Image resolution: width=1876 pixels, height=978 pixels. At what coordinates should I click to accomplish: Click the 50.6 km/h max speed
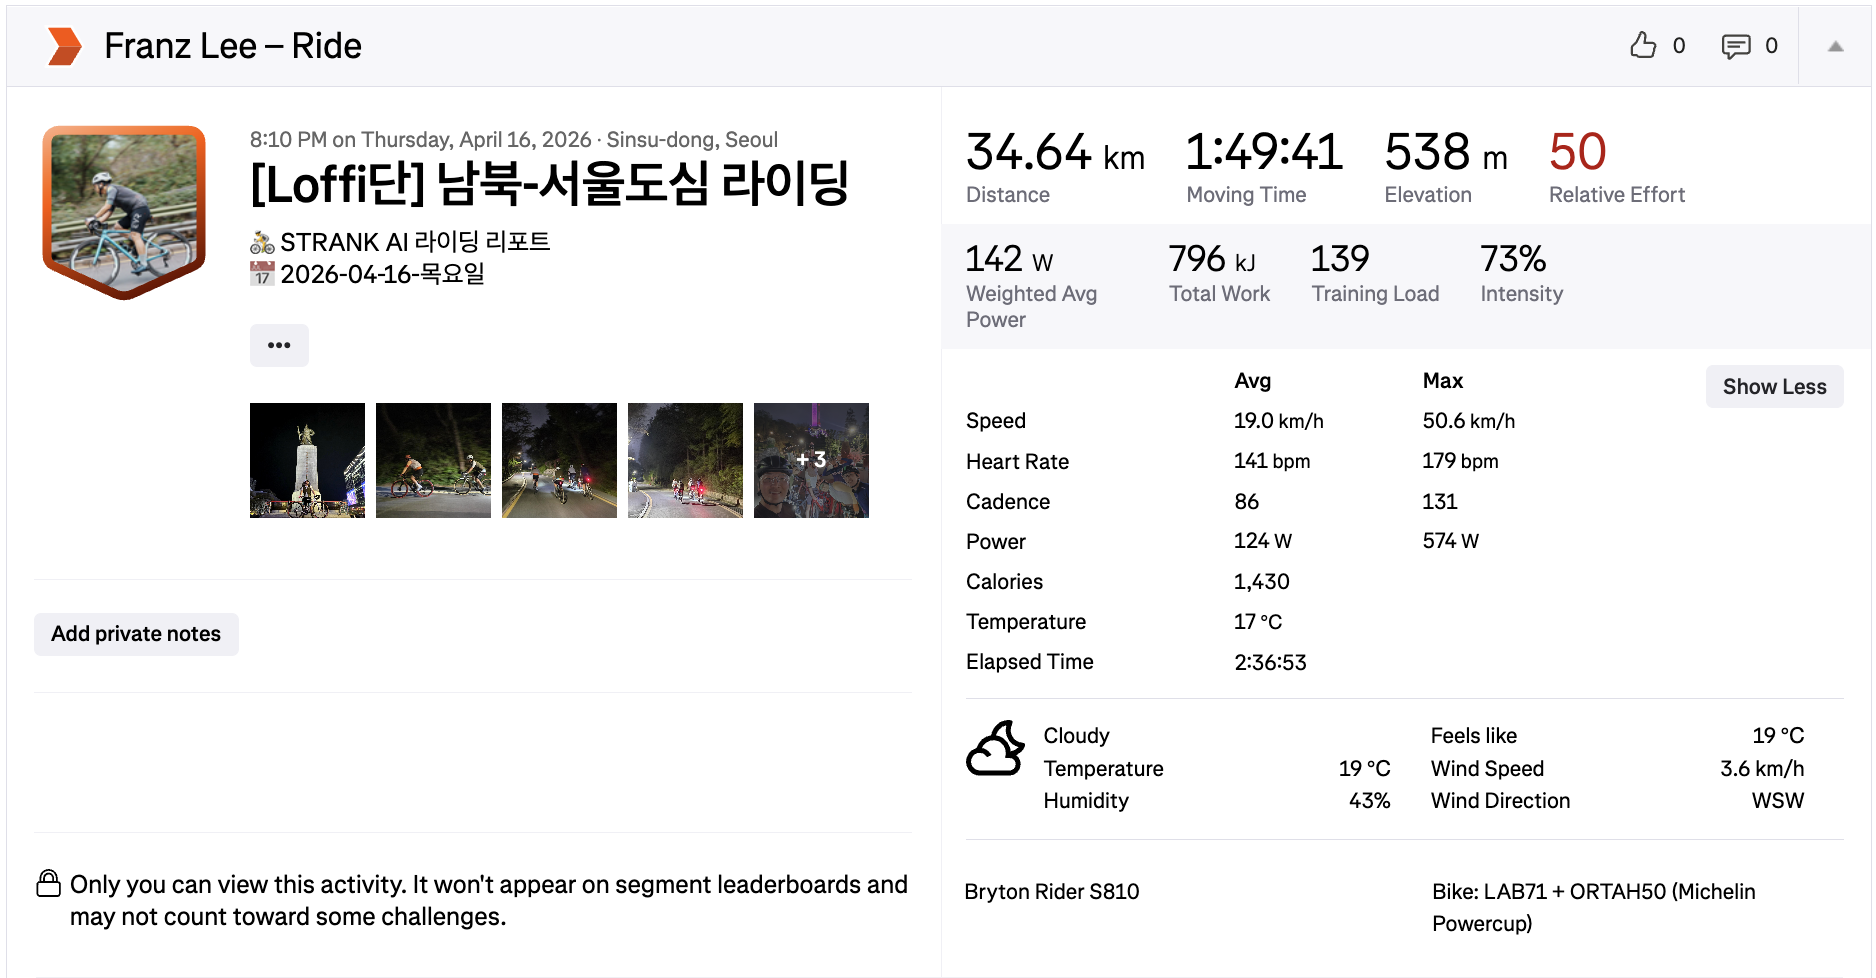click(x=1469, y=421)
